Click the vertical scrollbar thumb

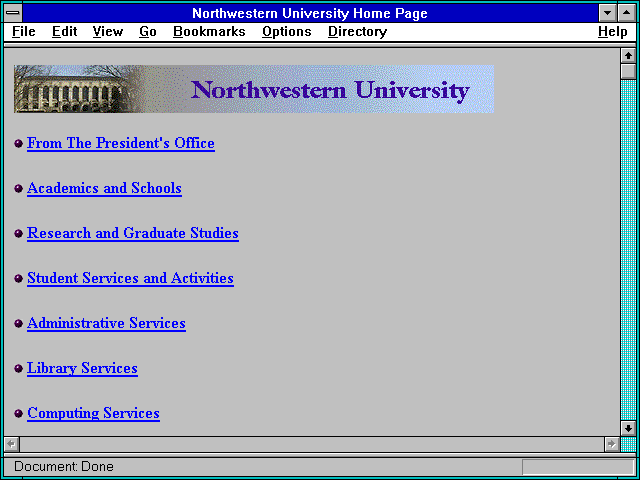click(628, 71)
